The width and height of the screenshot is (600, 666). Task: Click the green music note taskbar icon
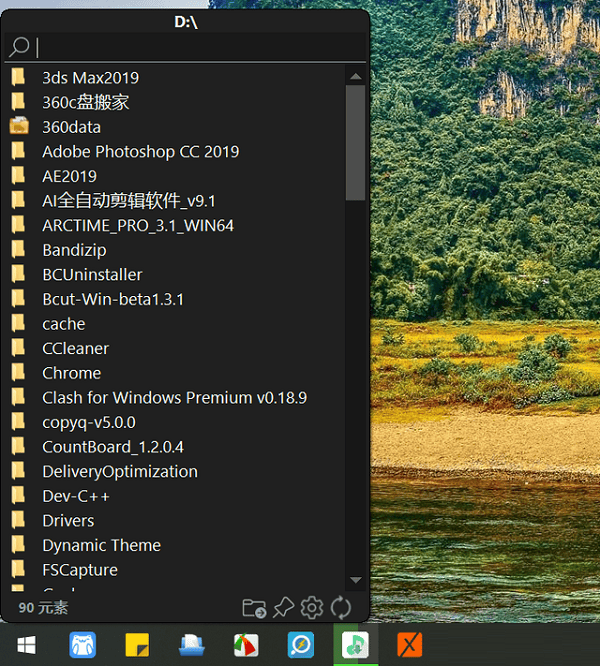[x=355, y=645]
